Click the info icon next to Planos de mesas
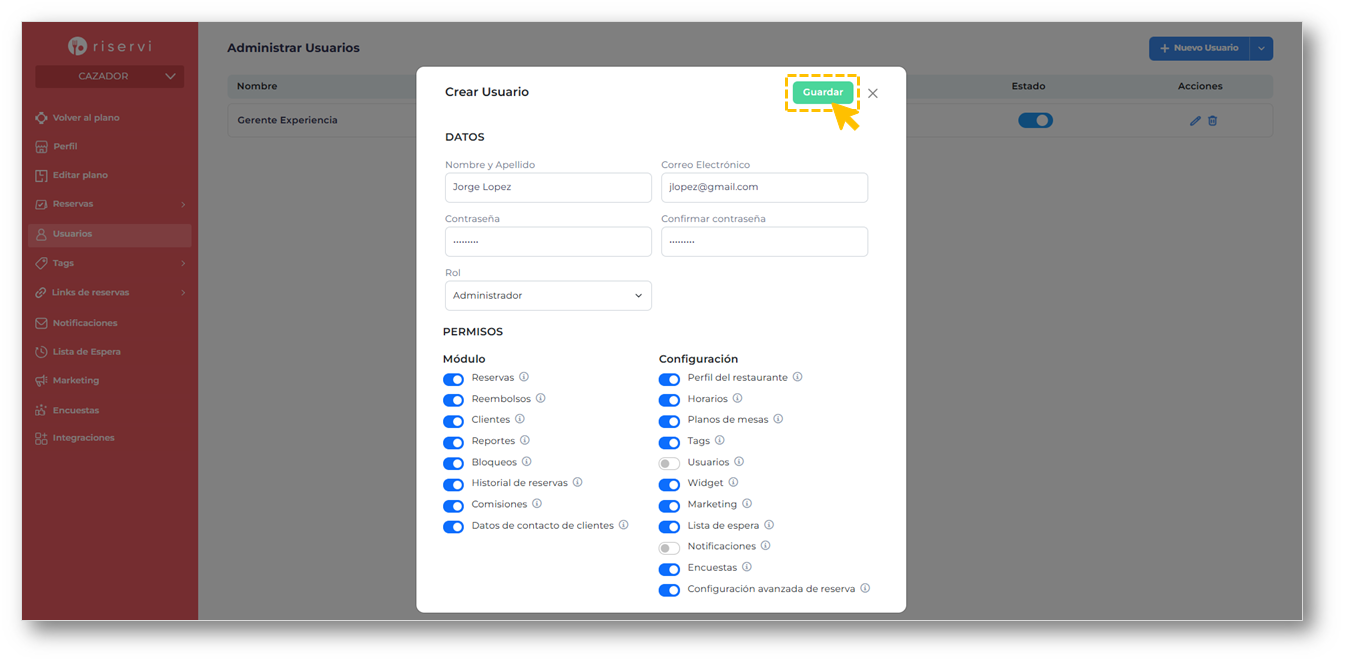1345x663 pixels. pos(778,419)
